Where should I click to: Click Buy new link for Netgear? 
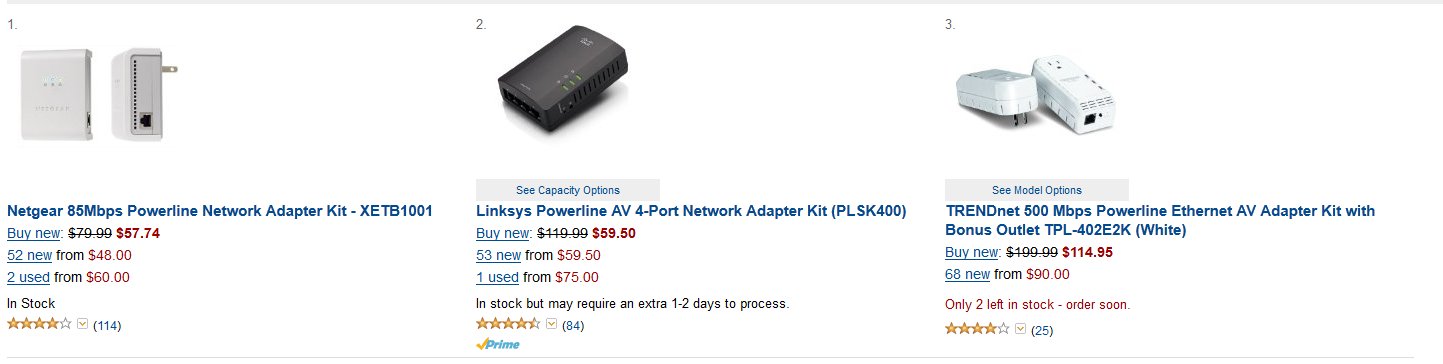35,233
